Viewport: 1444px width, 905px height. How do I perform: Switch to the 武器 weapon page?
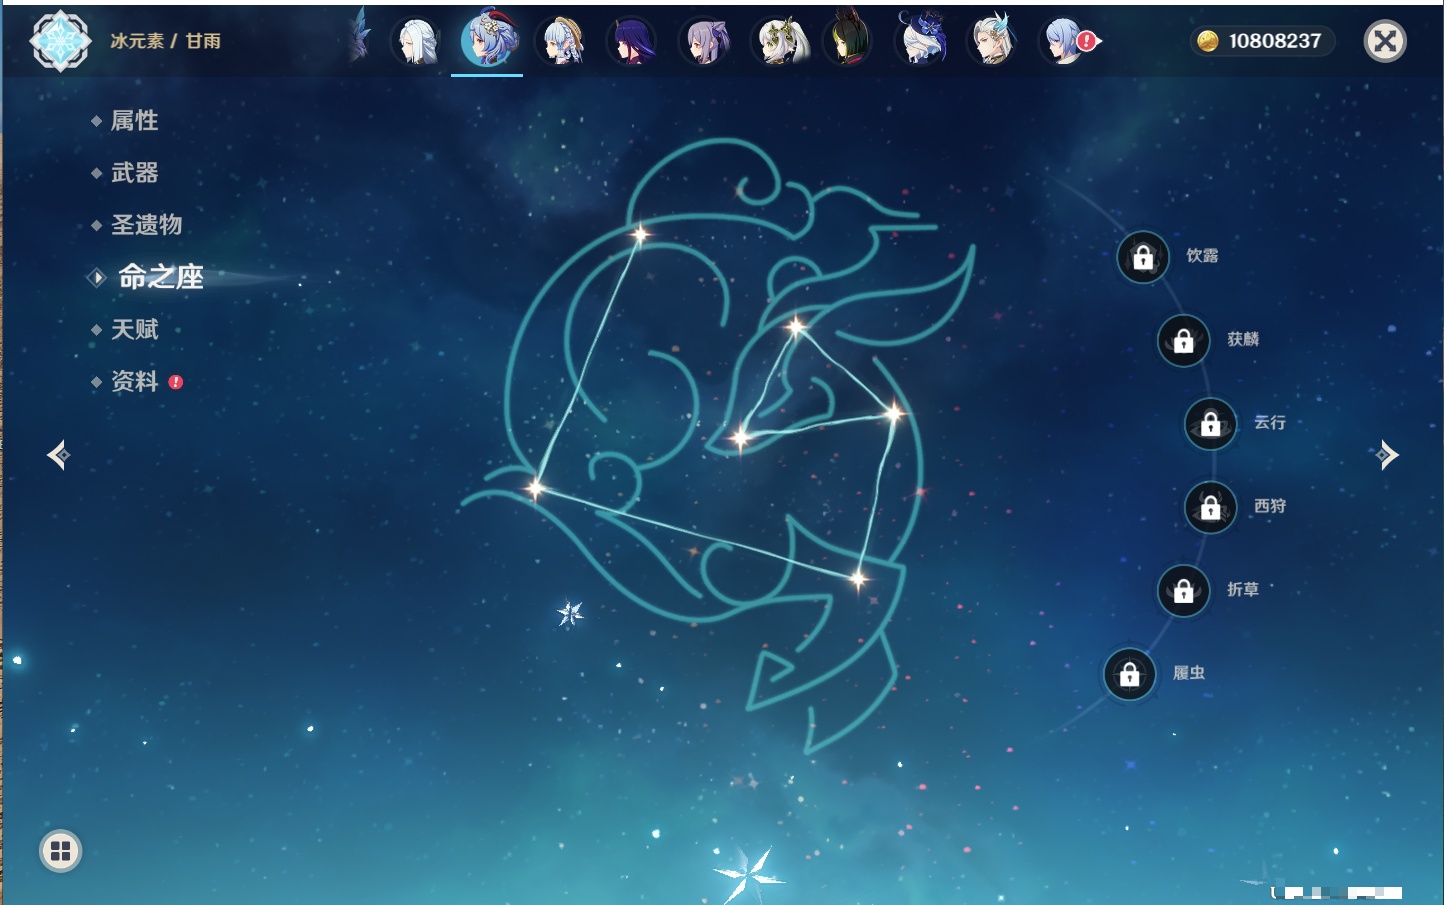tap(134, 173)
